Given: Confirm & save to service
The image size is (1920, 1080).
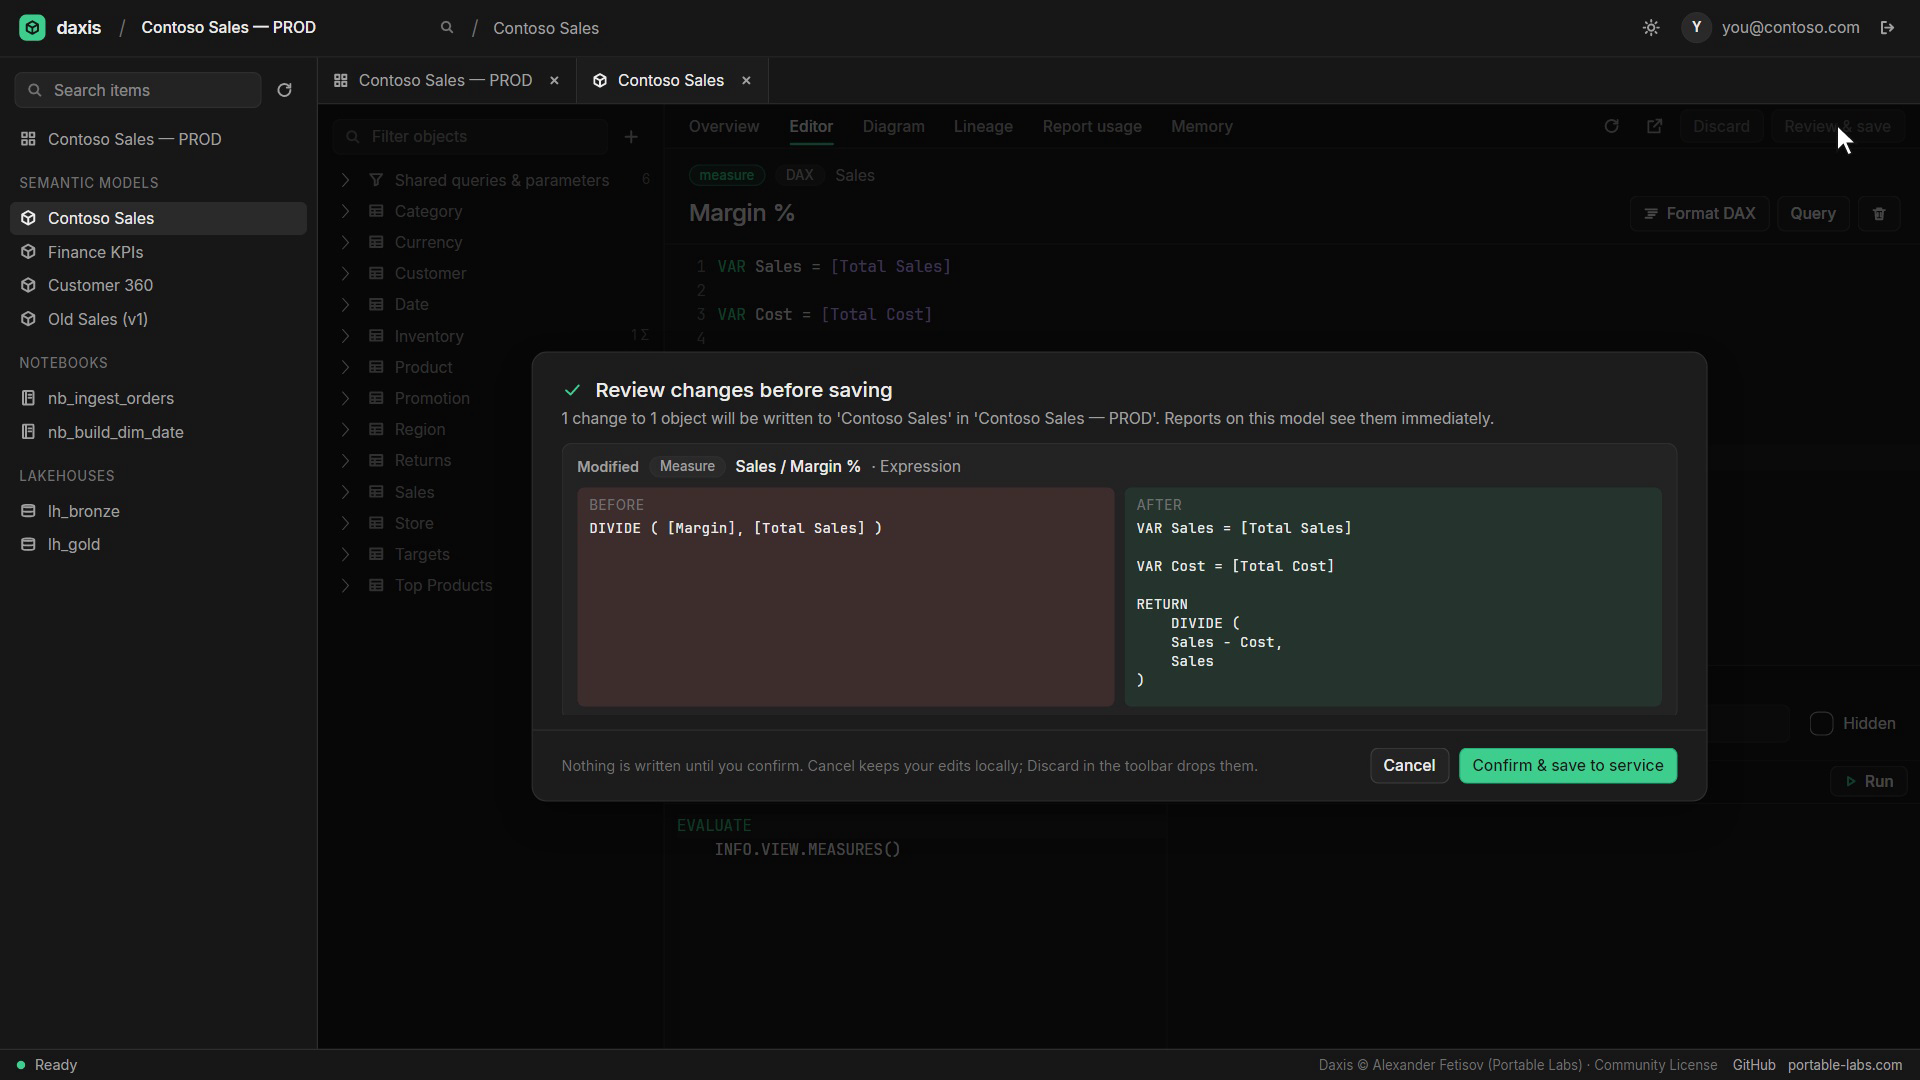Looking at the screenshot, I should pos(1568,766).
